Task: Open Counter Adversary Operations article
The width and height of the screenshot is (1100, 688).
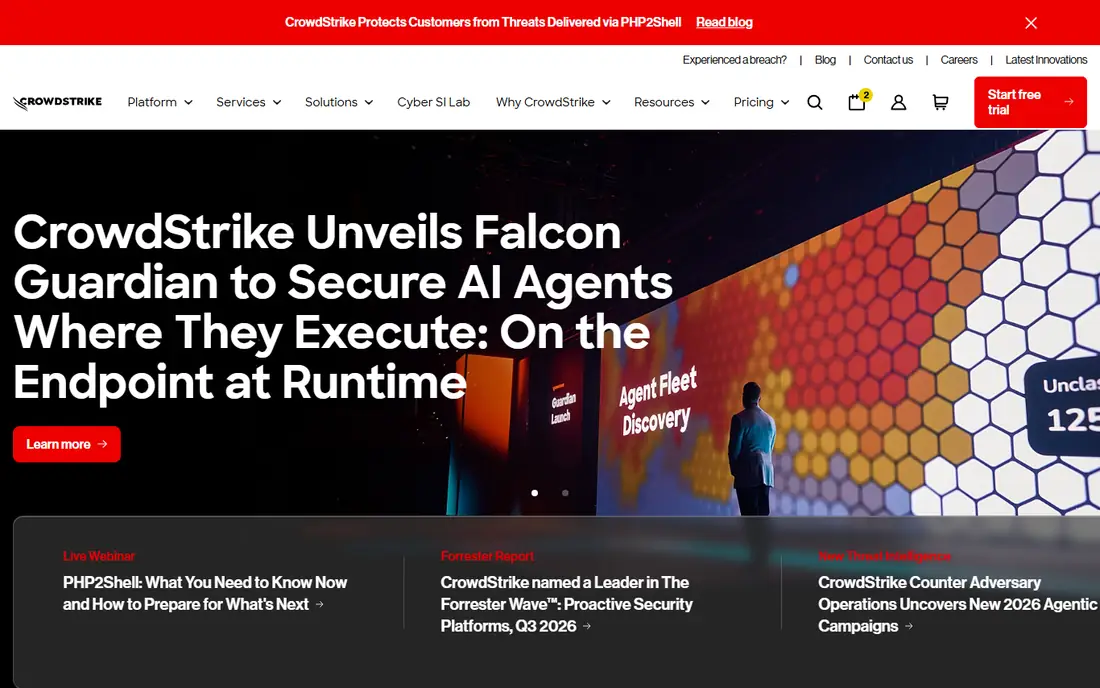Action: coord(957,604)
